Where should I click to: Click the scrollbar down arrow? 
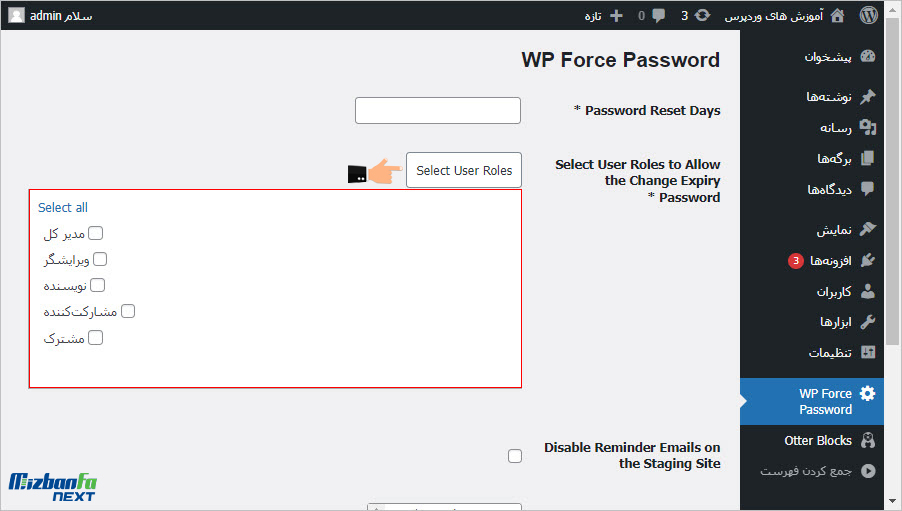892,501
